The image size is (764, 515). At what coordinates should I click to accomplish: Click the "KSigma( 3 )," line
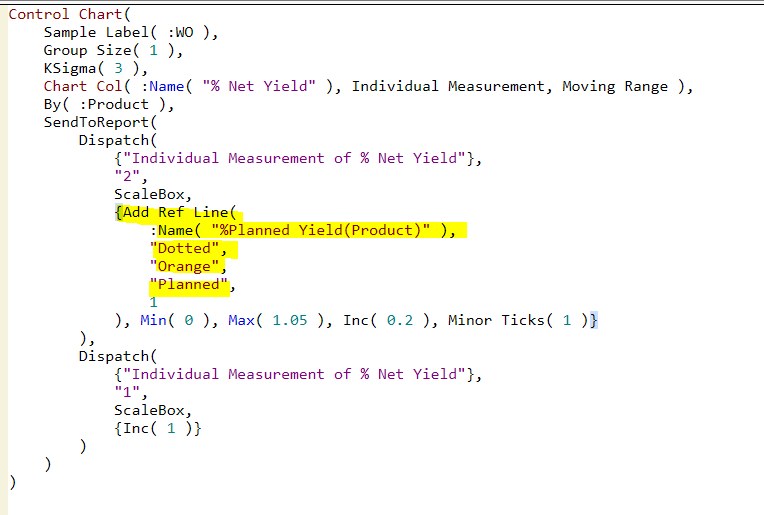click(96, 69)
